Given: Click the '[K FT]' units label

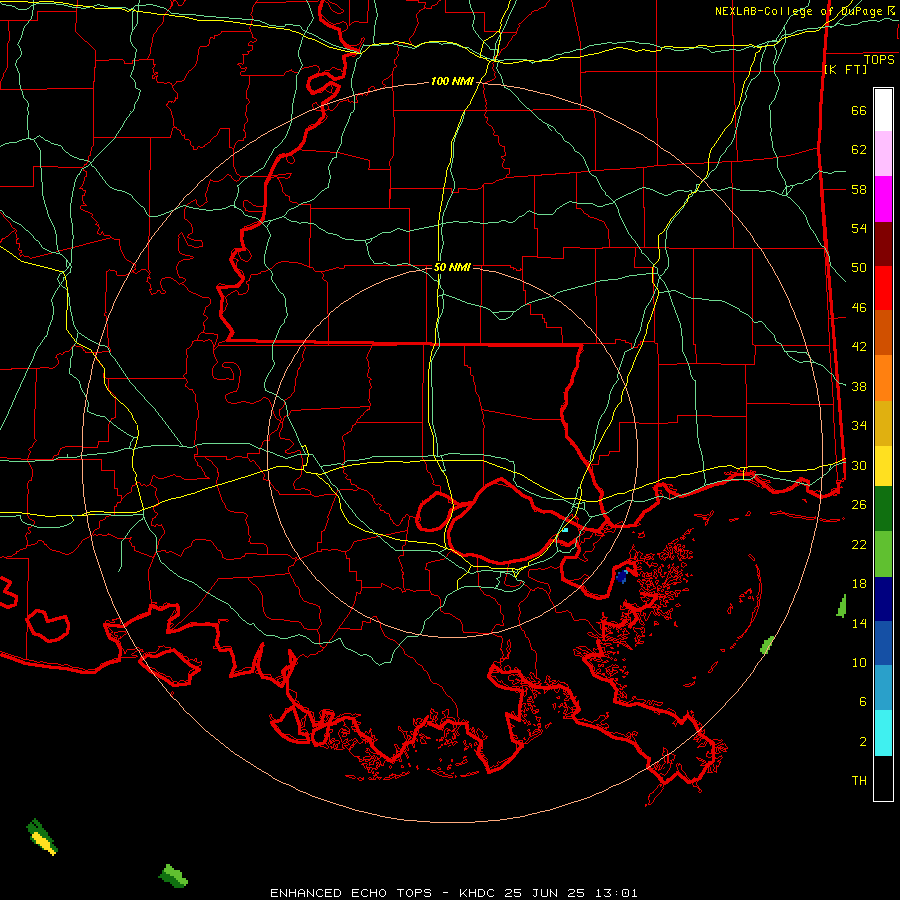Looking at the screenshot, I should point(845,69).
